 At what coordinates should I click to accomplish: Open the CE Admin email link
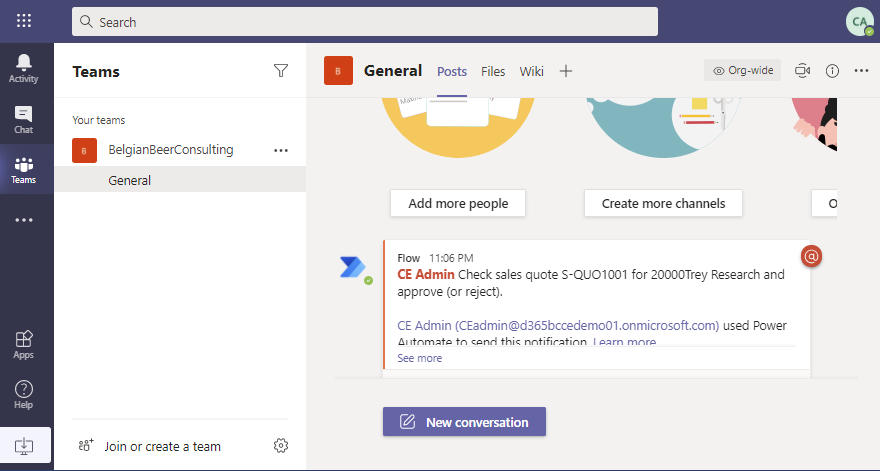pyautogui.click(x=558, y=326)
